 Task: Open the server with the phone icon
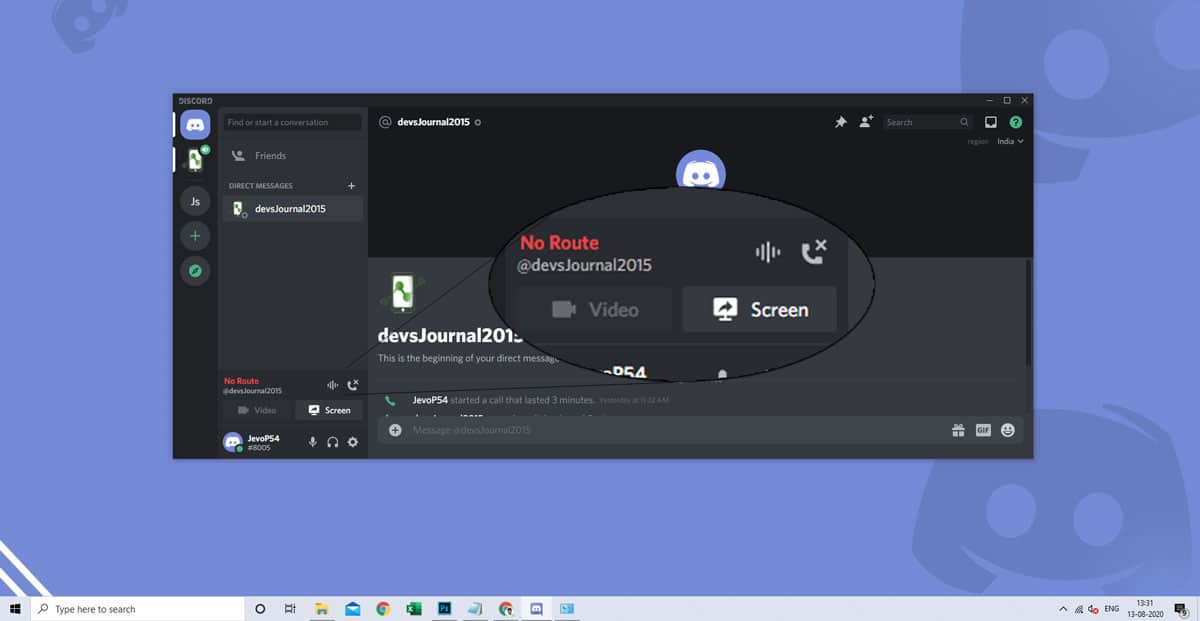(x=195, y=160)
